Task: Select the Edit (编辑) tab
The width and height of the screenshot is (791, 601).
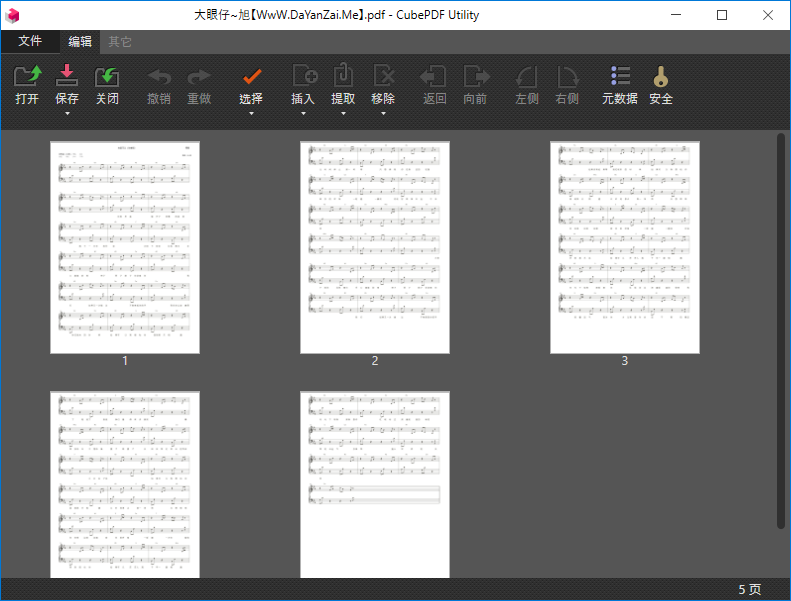Action: click(80, 41)
